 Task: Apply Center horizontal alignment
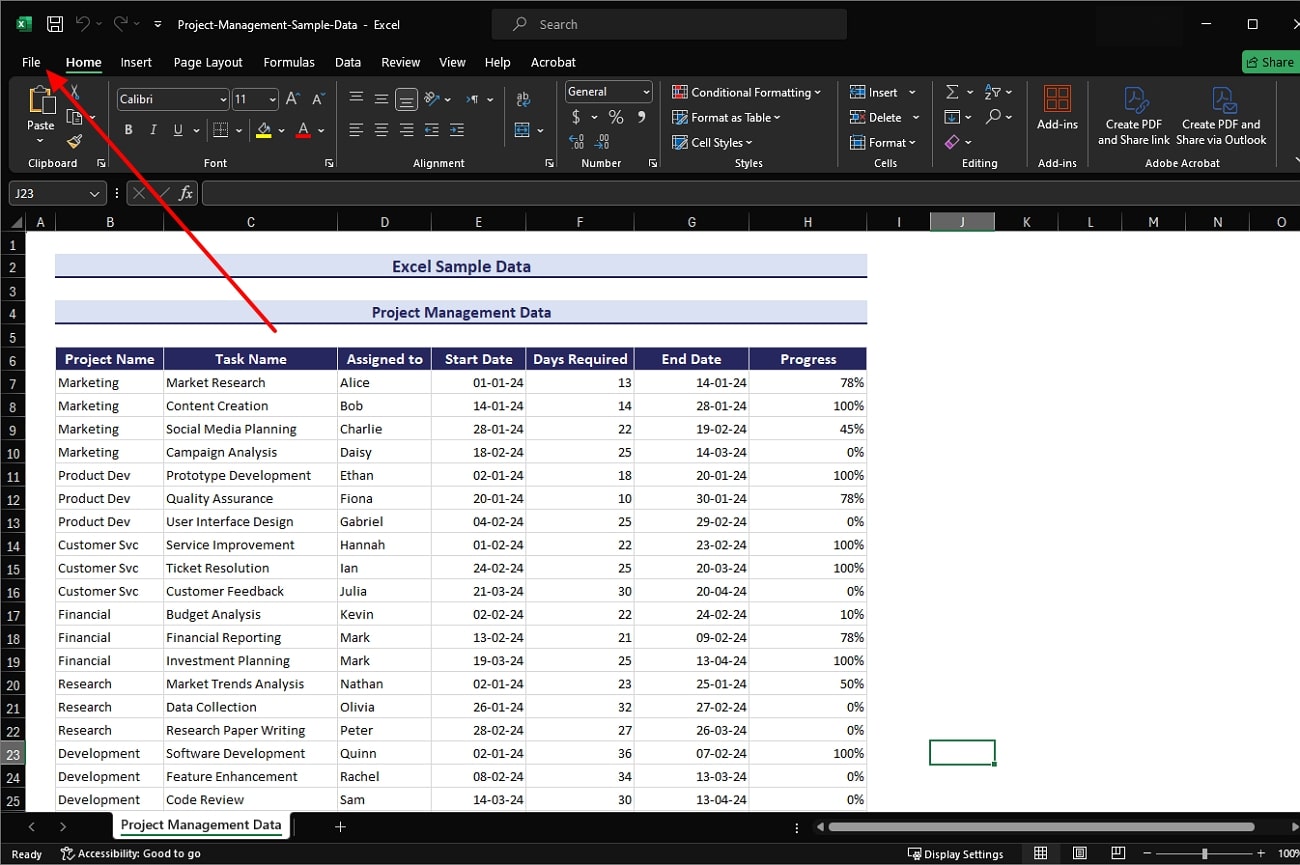381,130
